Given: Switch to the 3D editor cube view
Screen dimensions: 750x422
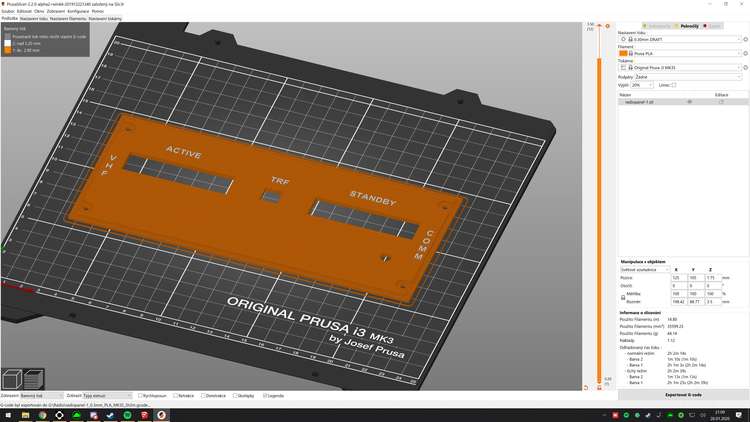Looking at the screenshot, I should (x=12, y=379).
